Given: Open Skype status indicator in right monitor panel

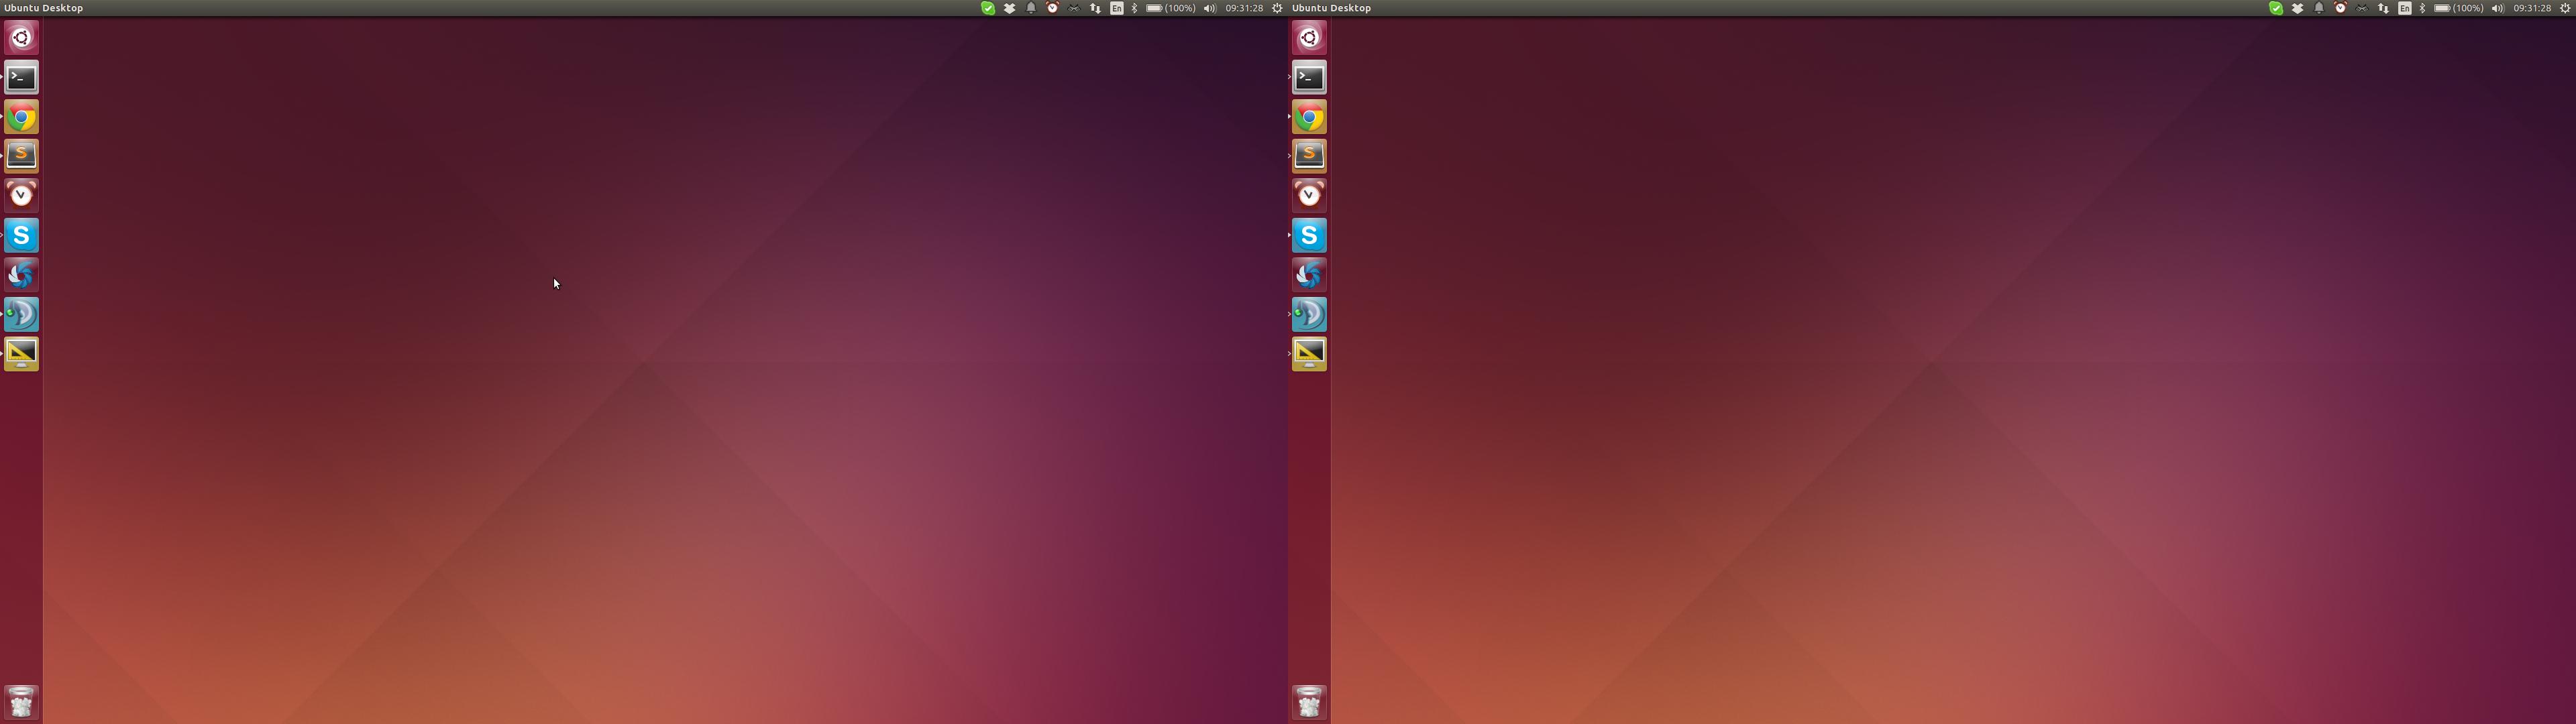Looking at the screenshot, I should pos(2276,8).
